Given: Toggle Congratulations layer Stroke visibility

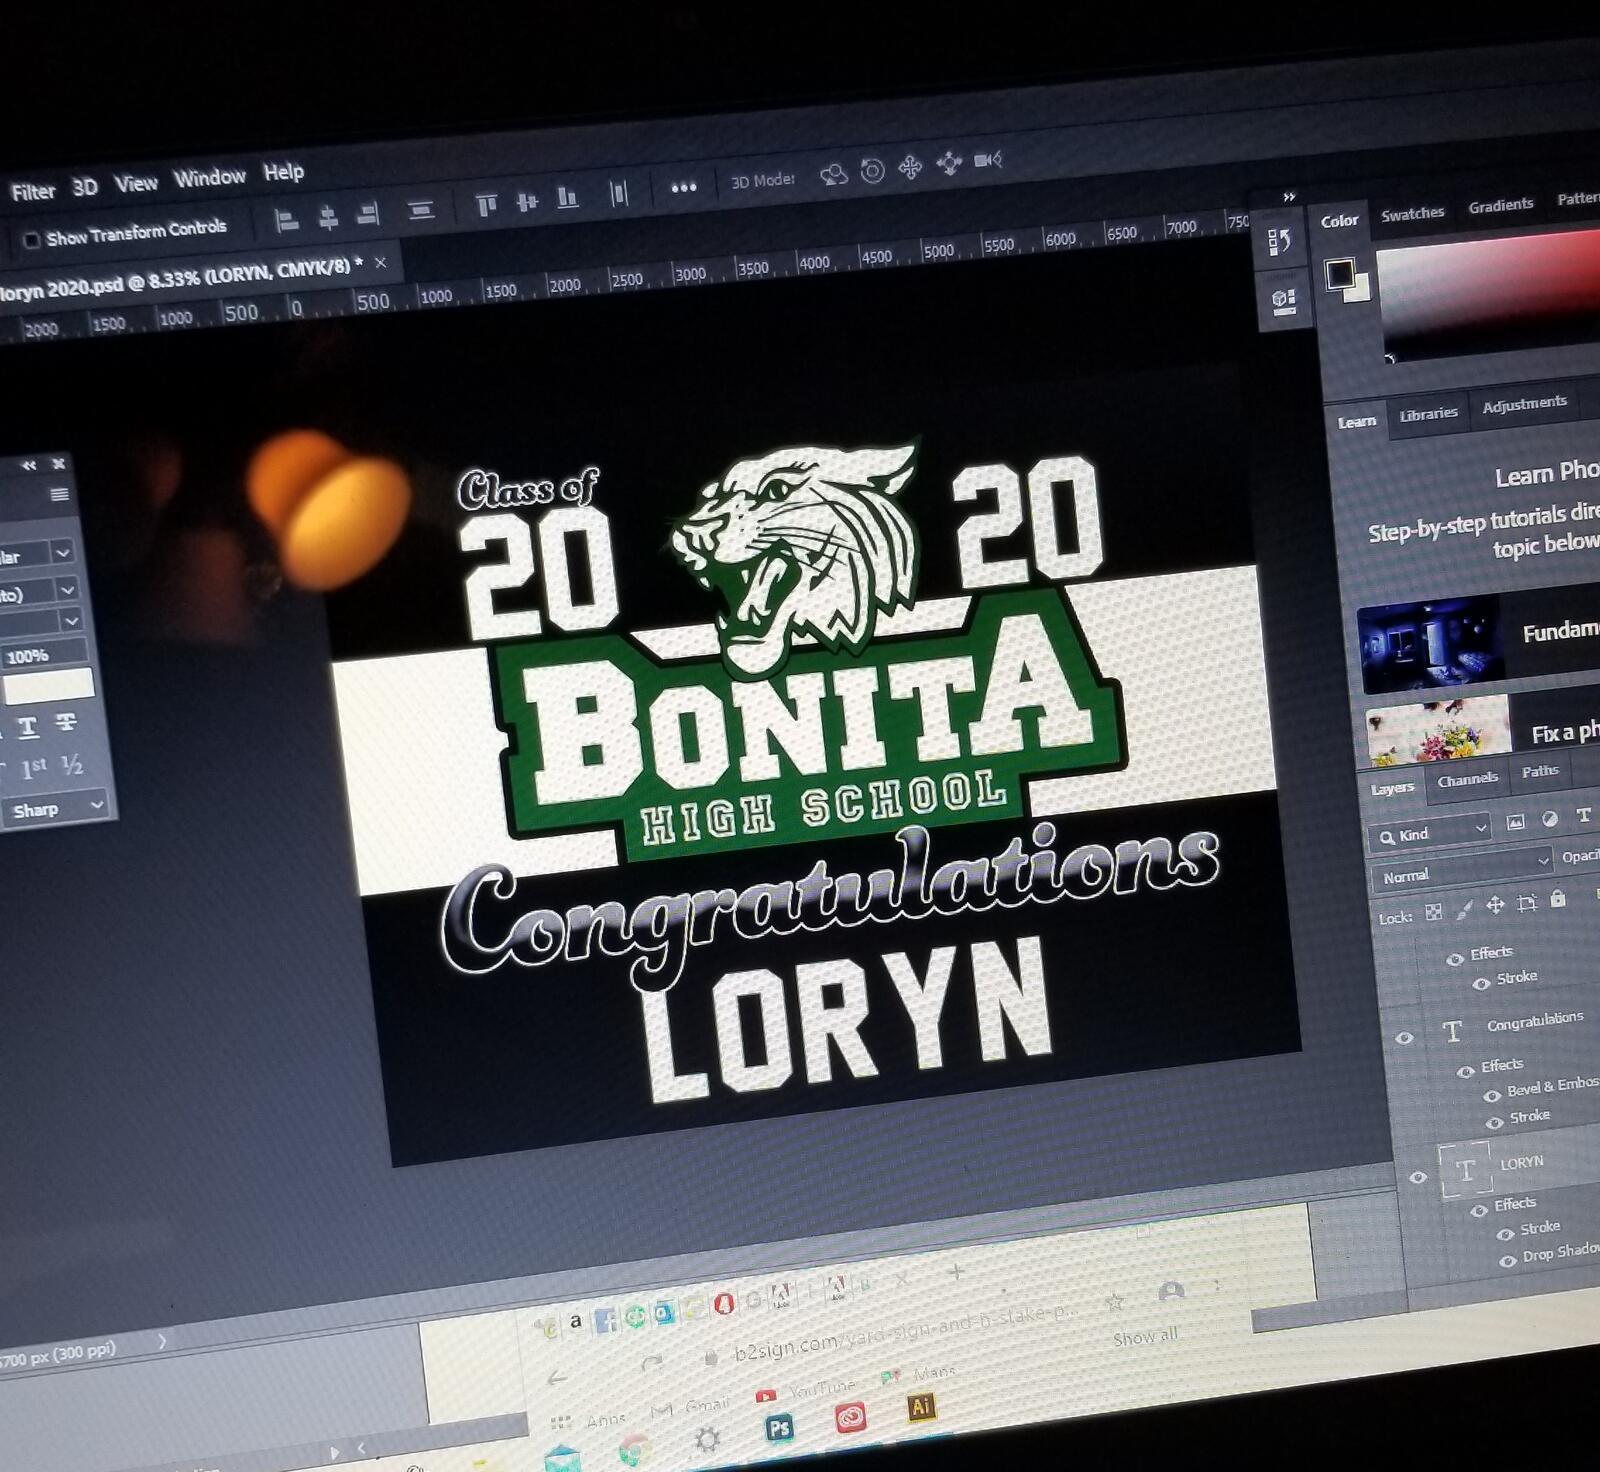Looking at the screenshot, I should coord(1494,1122).
